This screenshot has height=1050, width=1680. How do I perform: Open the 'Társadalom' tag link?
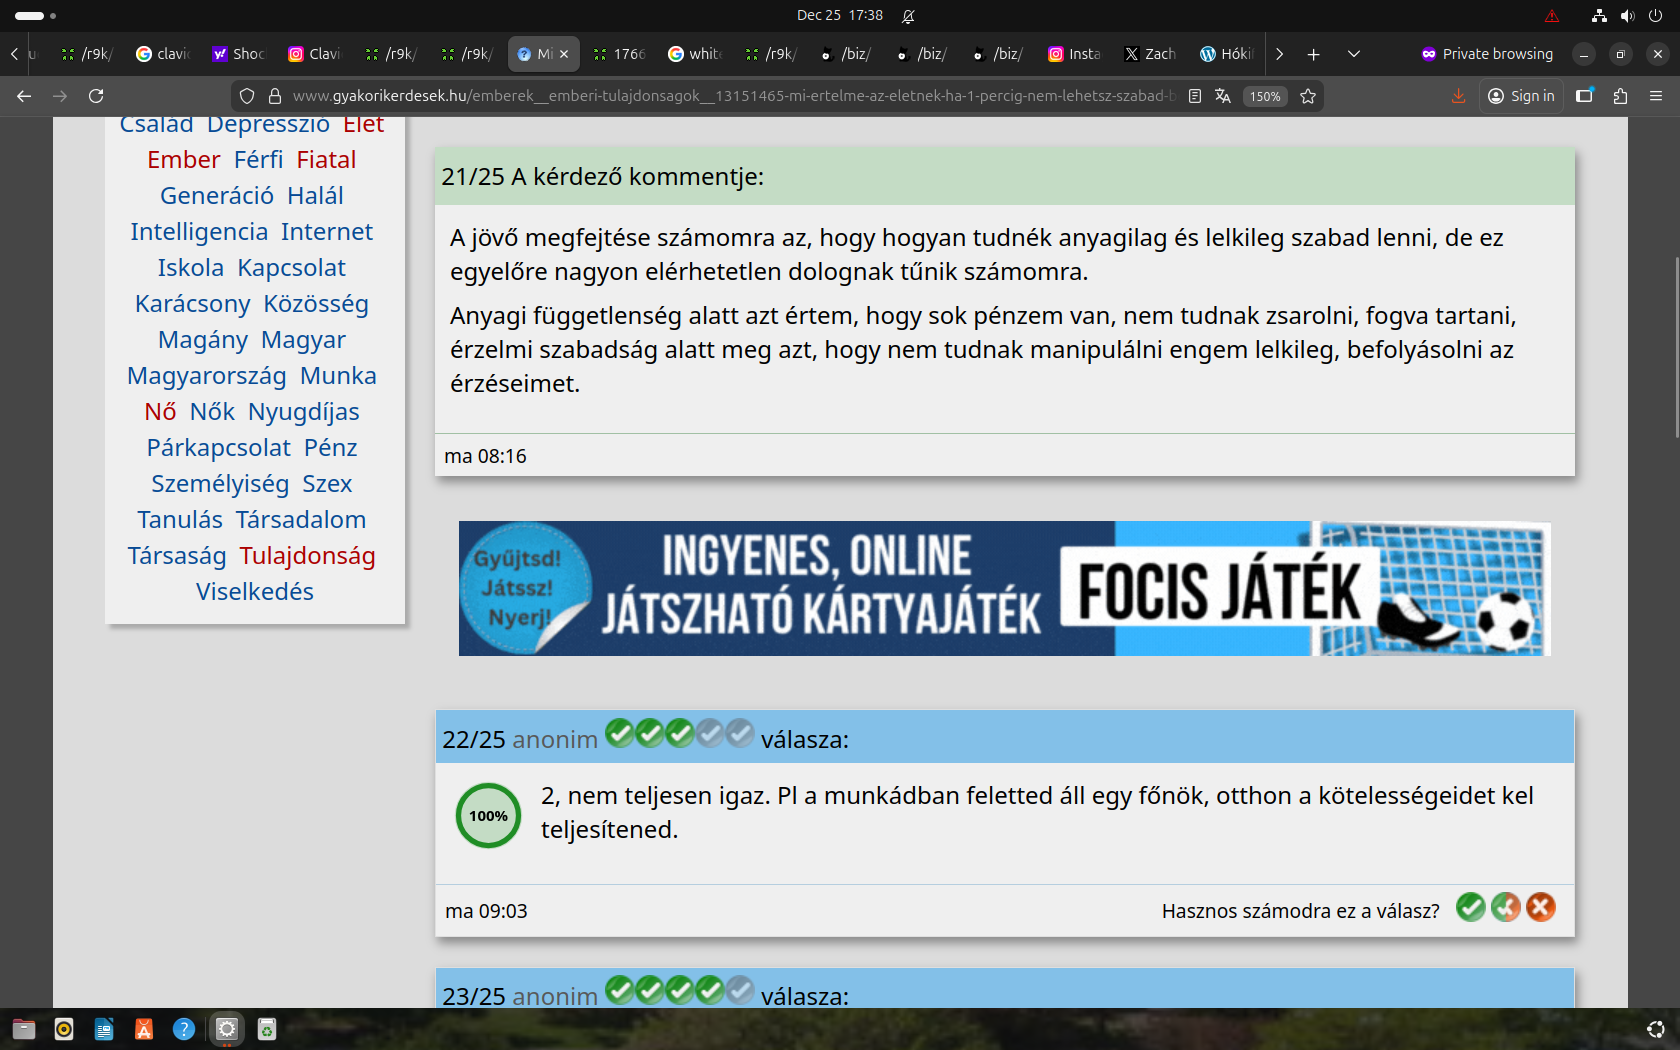click(x=301, y=520)
